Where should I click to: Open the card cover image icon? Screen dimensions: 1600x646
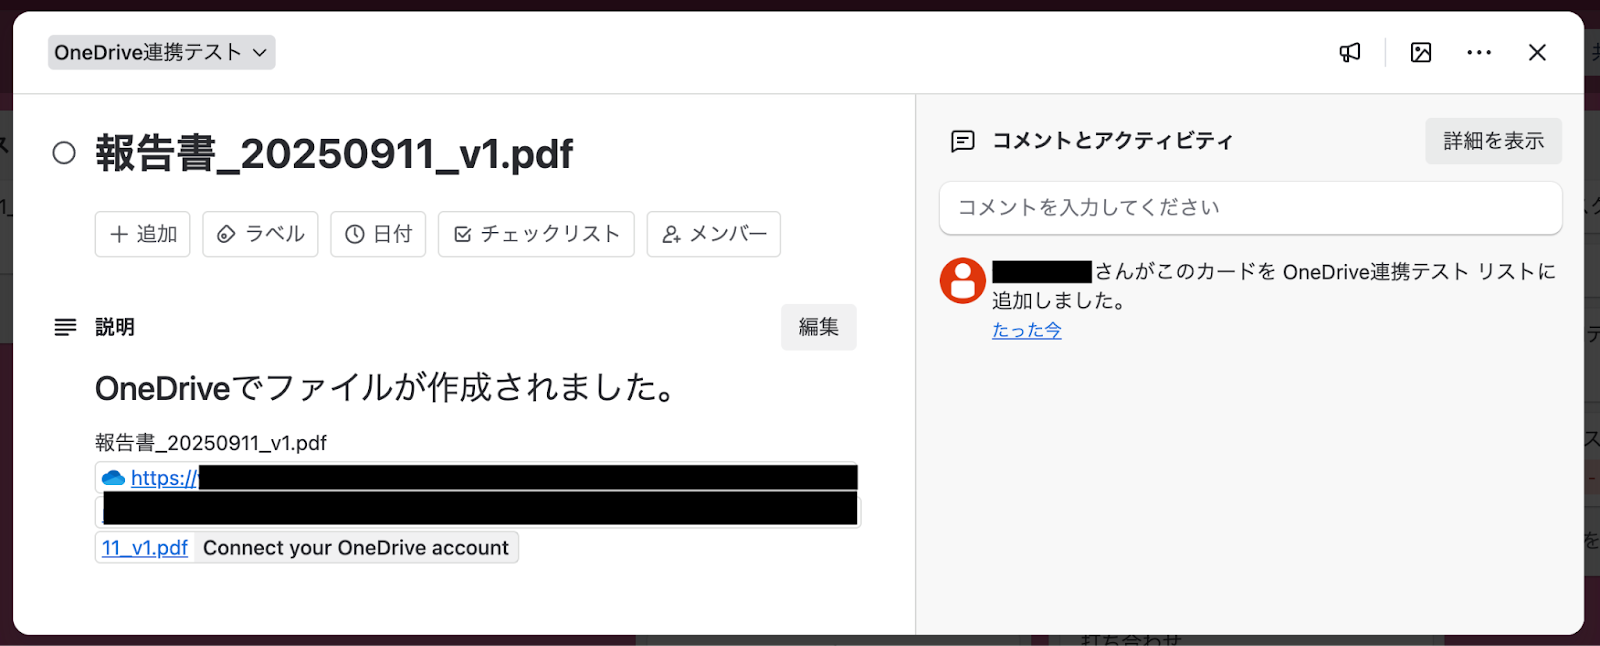tap(1421, 53)
